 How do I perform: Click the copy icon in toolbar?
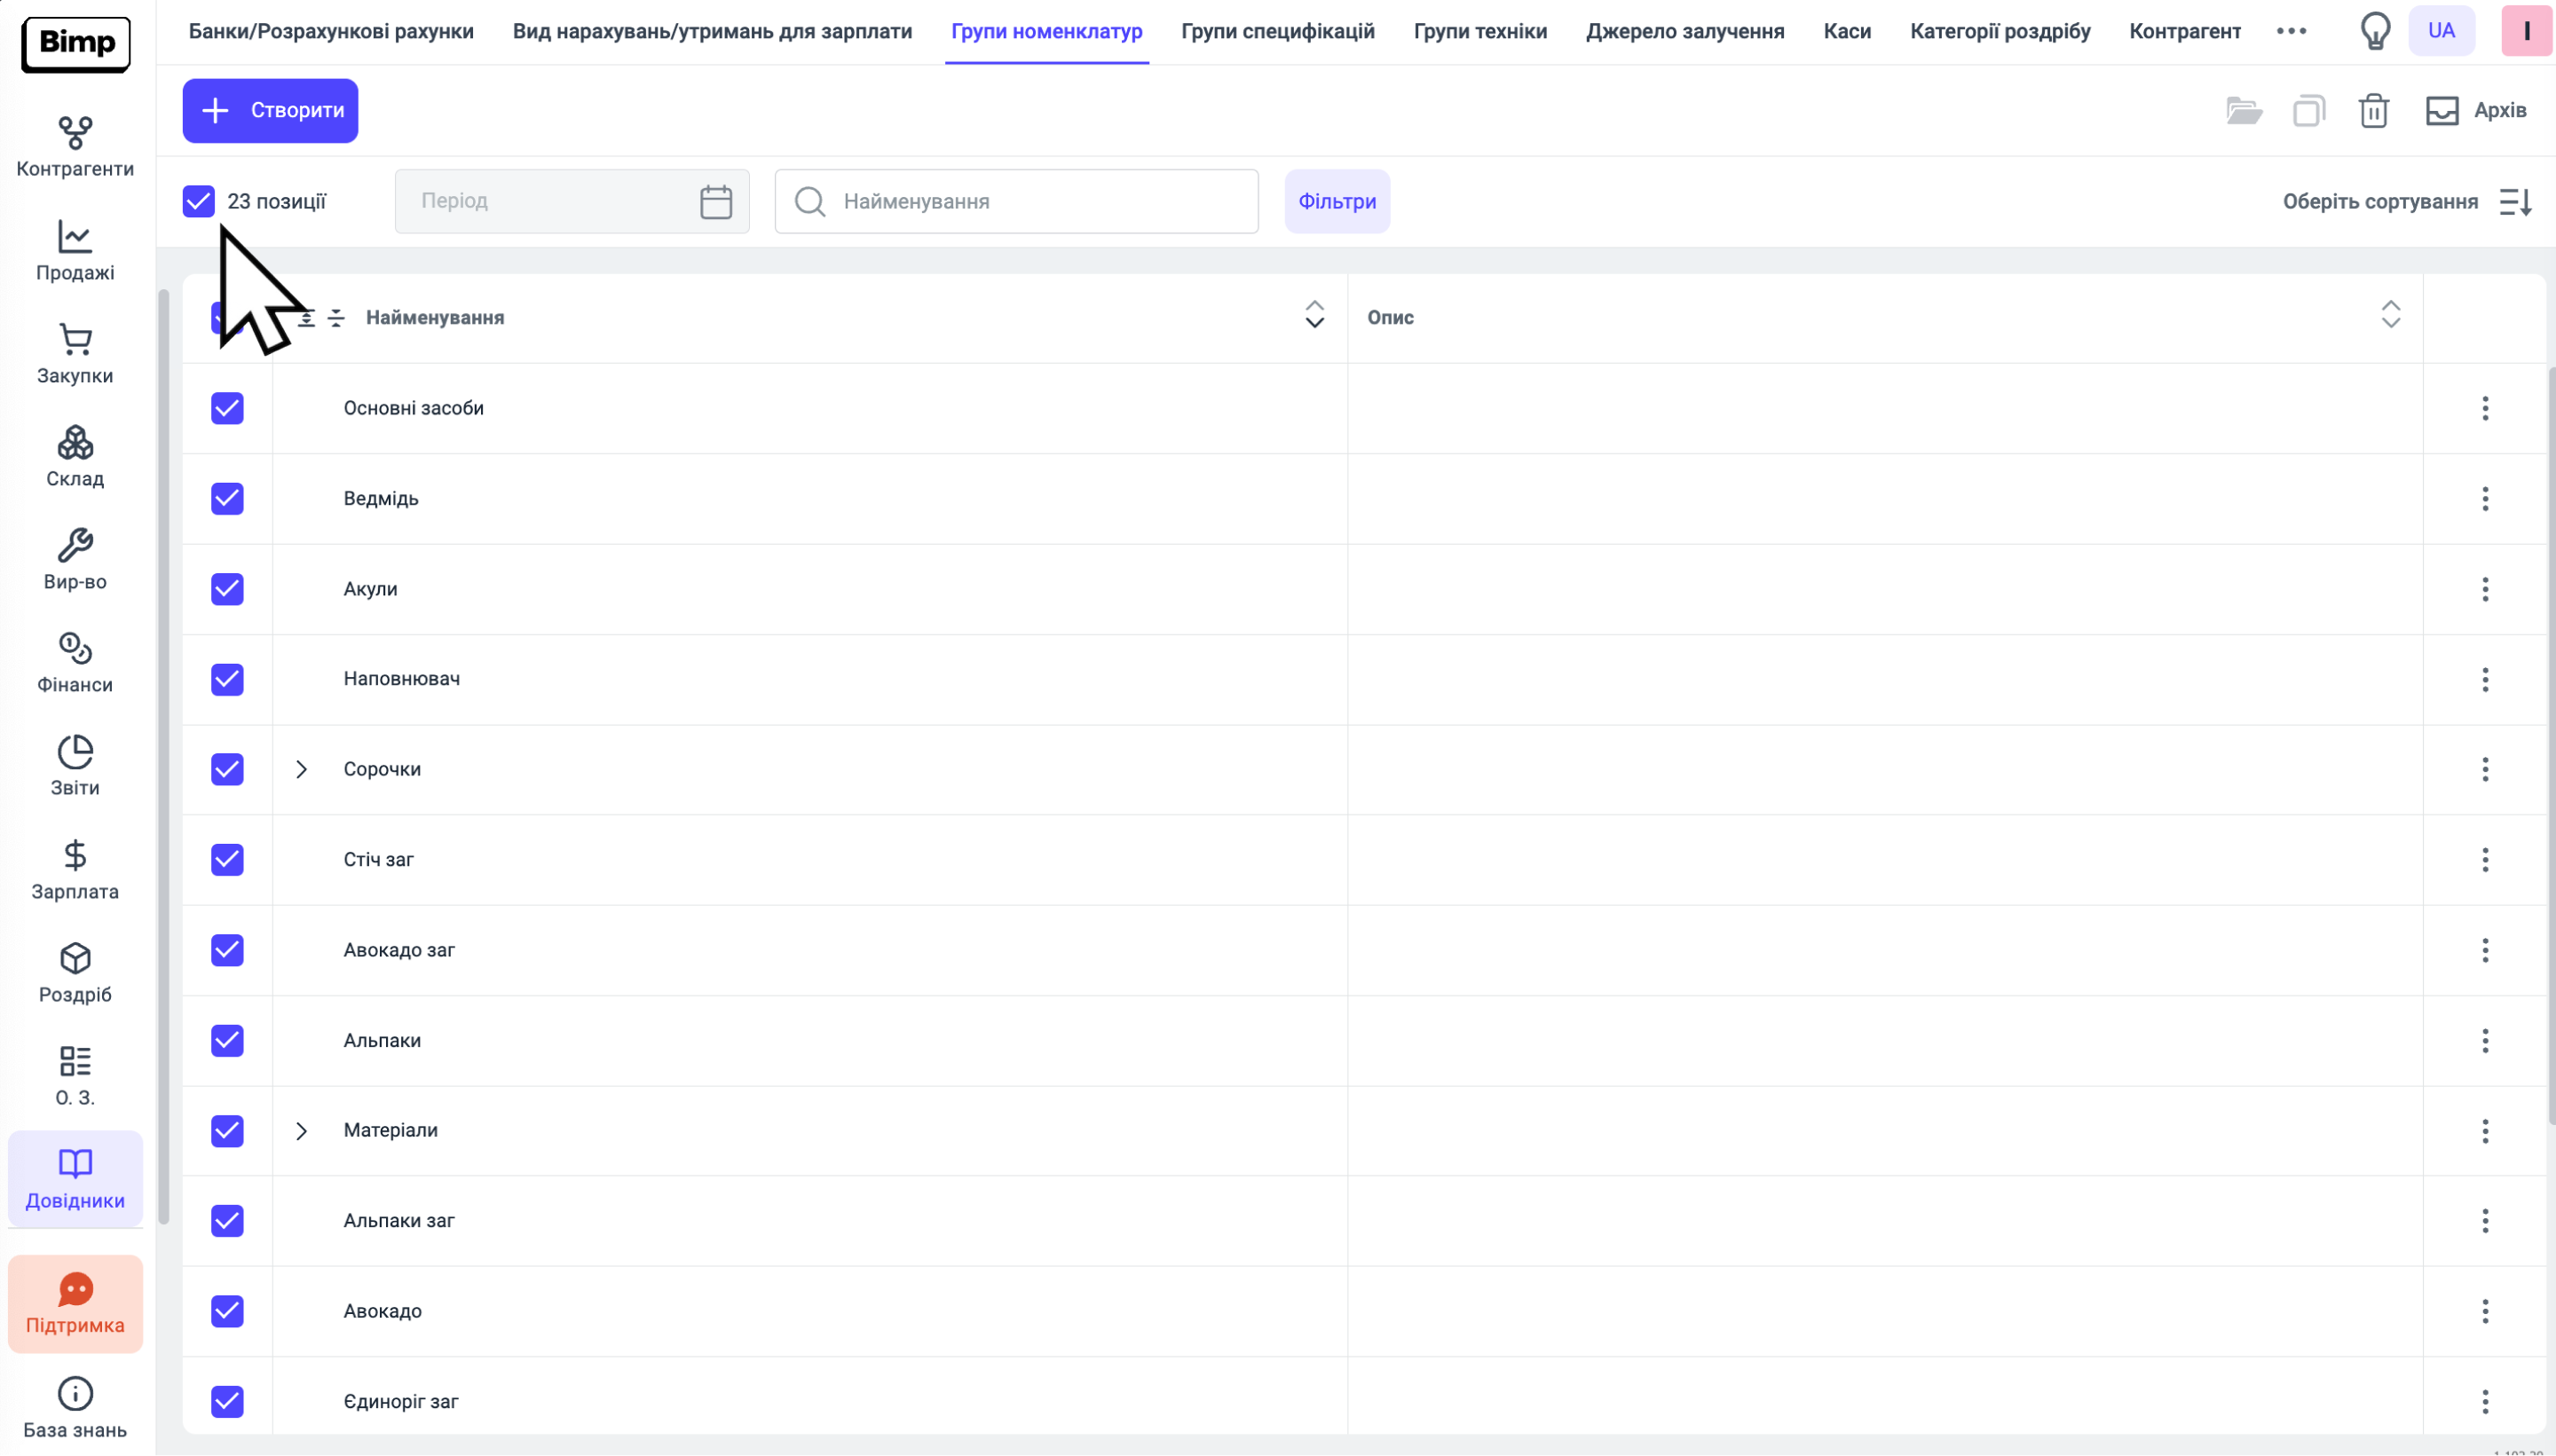(x=2309, y=110)
